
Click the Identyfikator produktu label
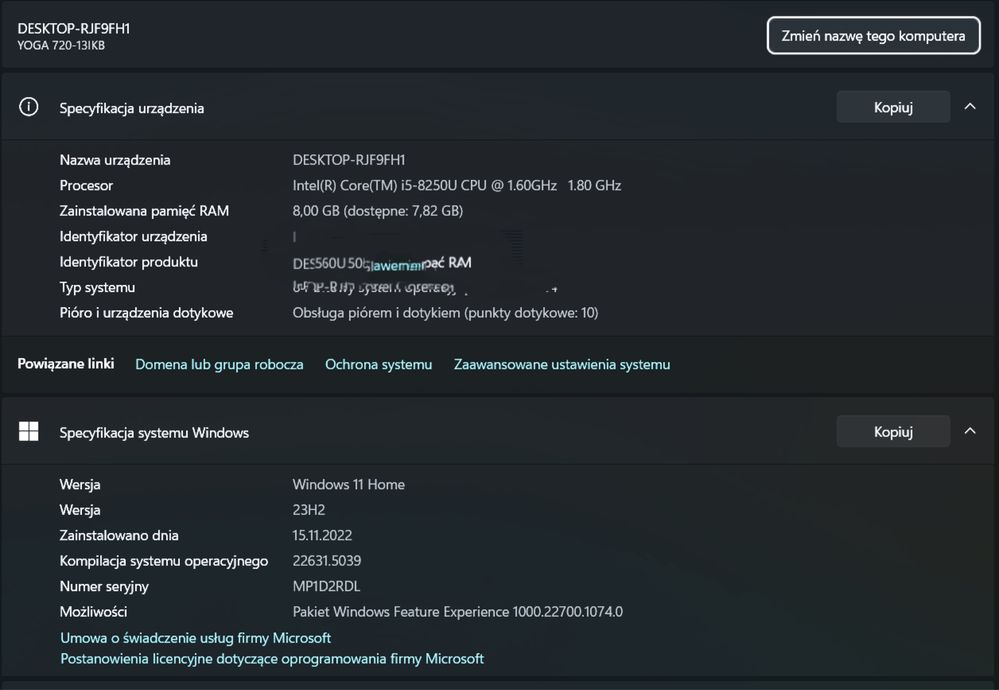pyautogui.click(x=129, y=262)
